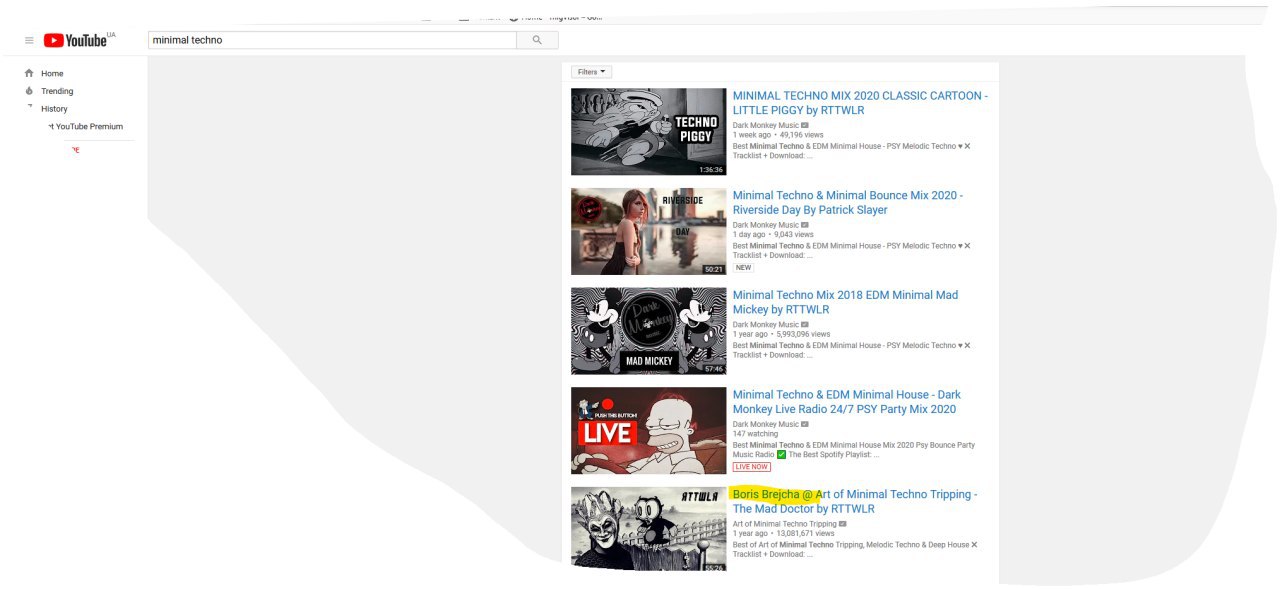Open the Mad Mickey video thumbnail
The height and width of the screenshot is (589, 1280).
648,331
